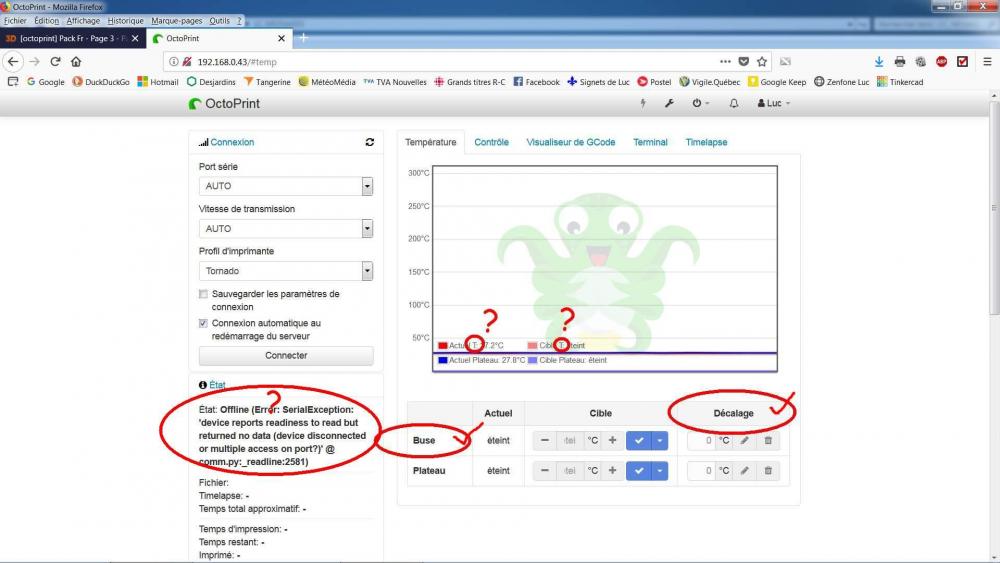Switch to the Timelapse tab
The width and height of the screenshot is (1000, 563).
[706, 142]
